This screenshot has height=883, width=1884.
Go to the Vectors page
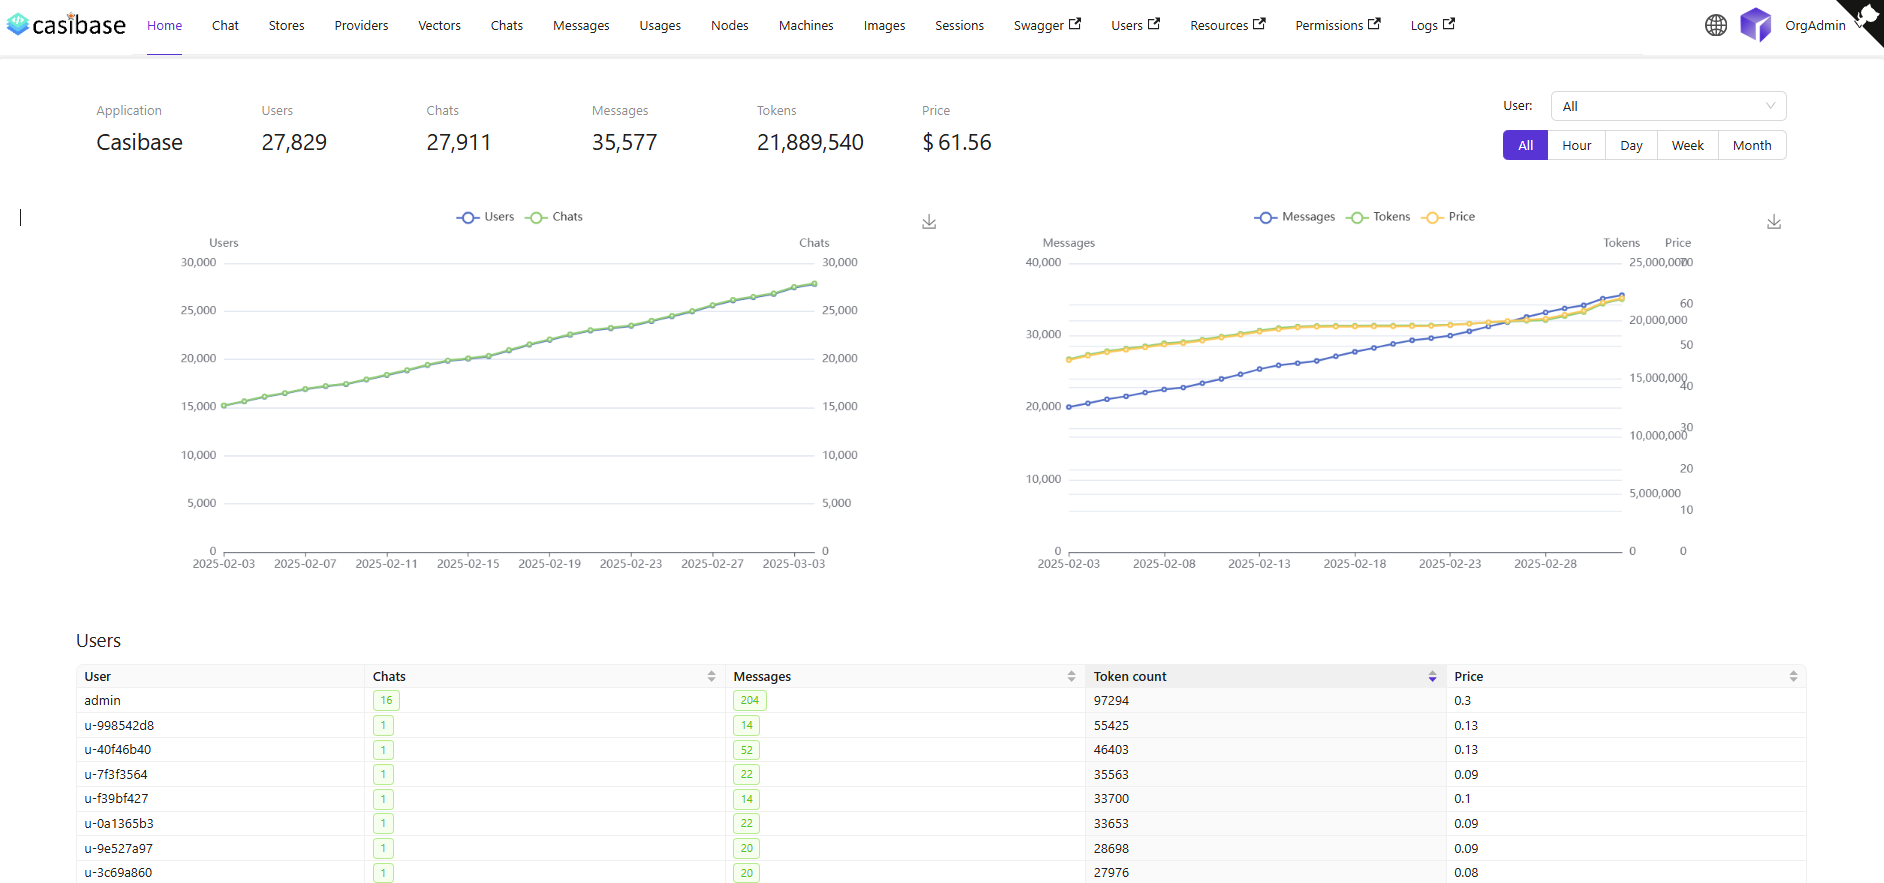click(439, 26)
